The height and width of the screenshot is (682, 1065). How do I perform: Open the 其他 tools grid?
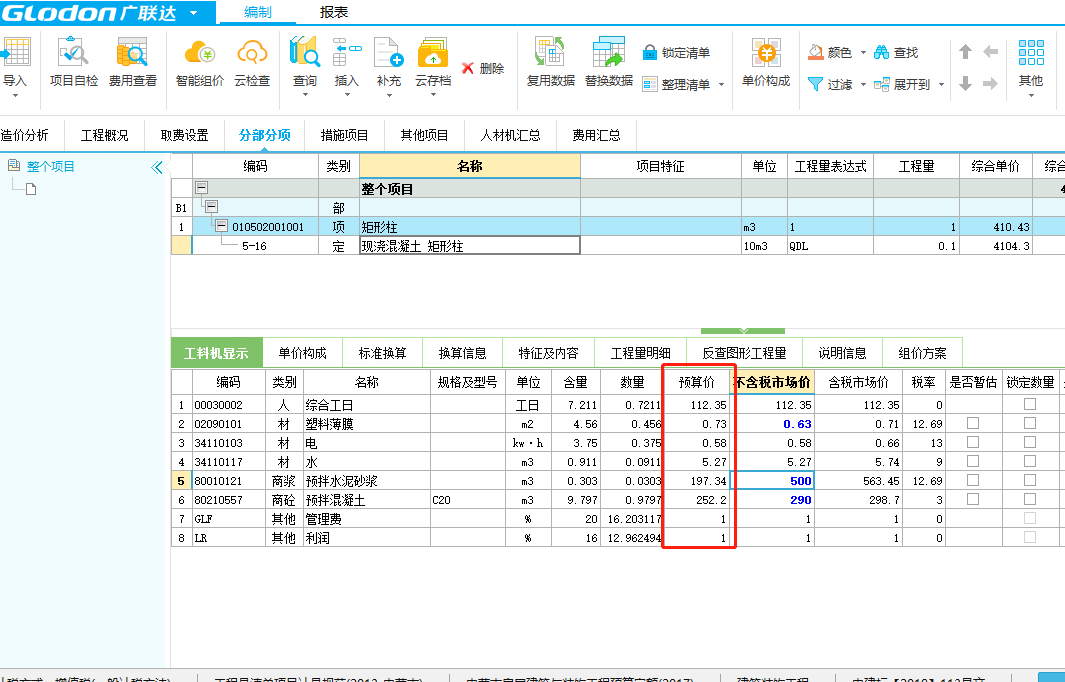click(1031, 53)
